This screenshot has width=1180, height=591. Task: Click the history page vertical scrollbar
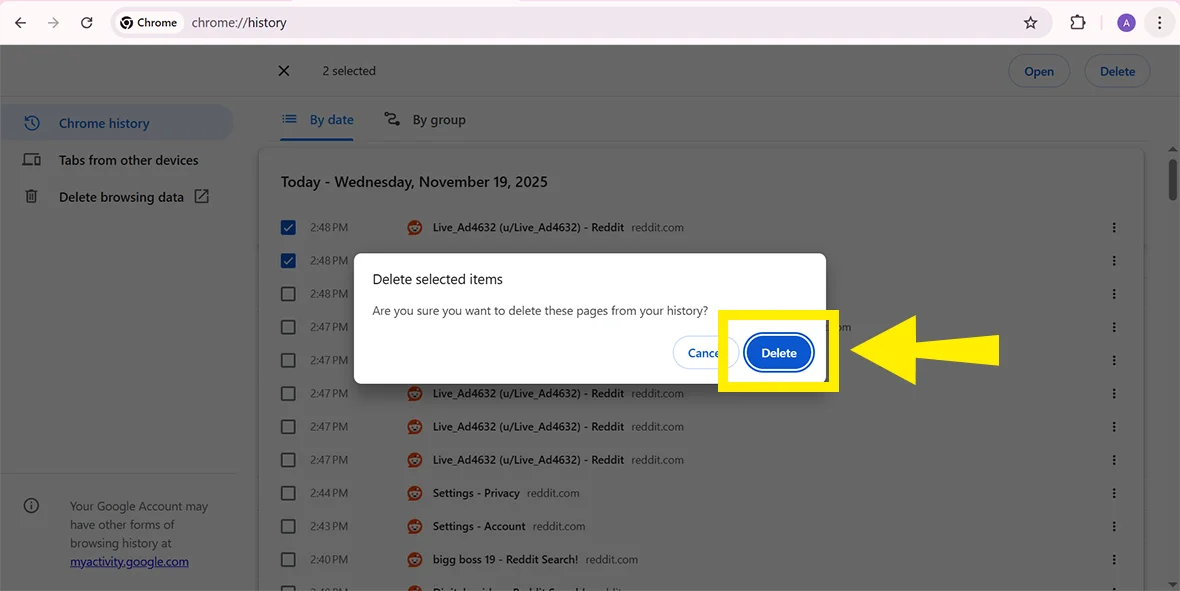[x=1172, y=180]
